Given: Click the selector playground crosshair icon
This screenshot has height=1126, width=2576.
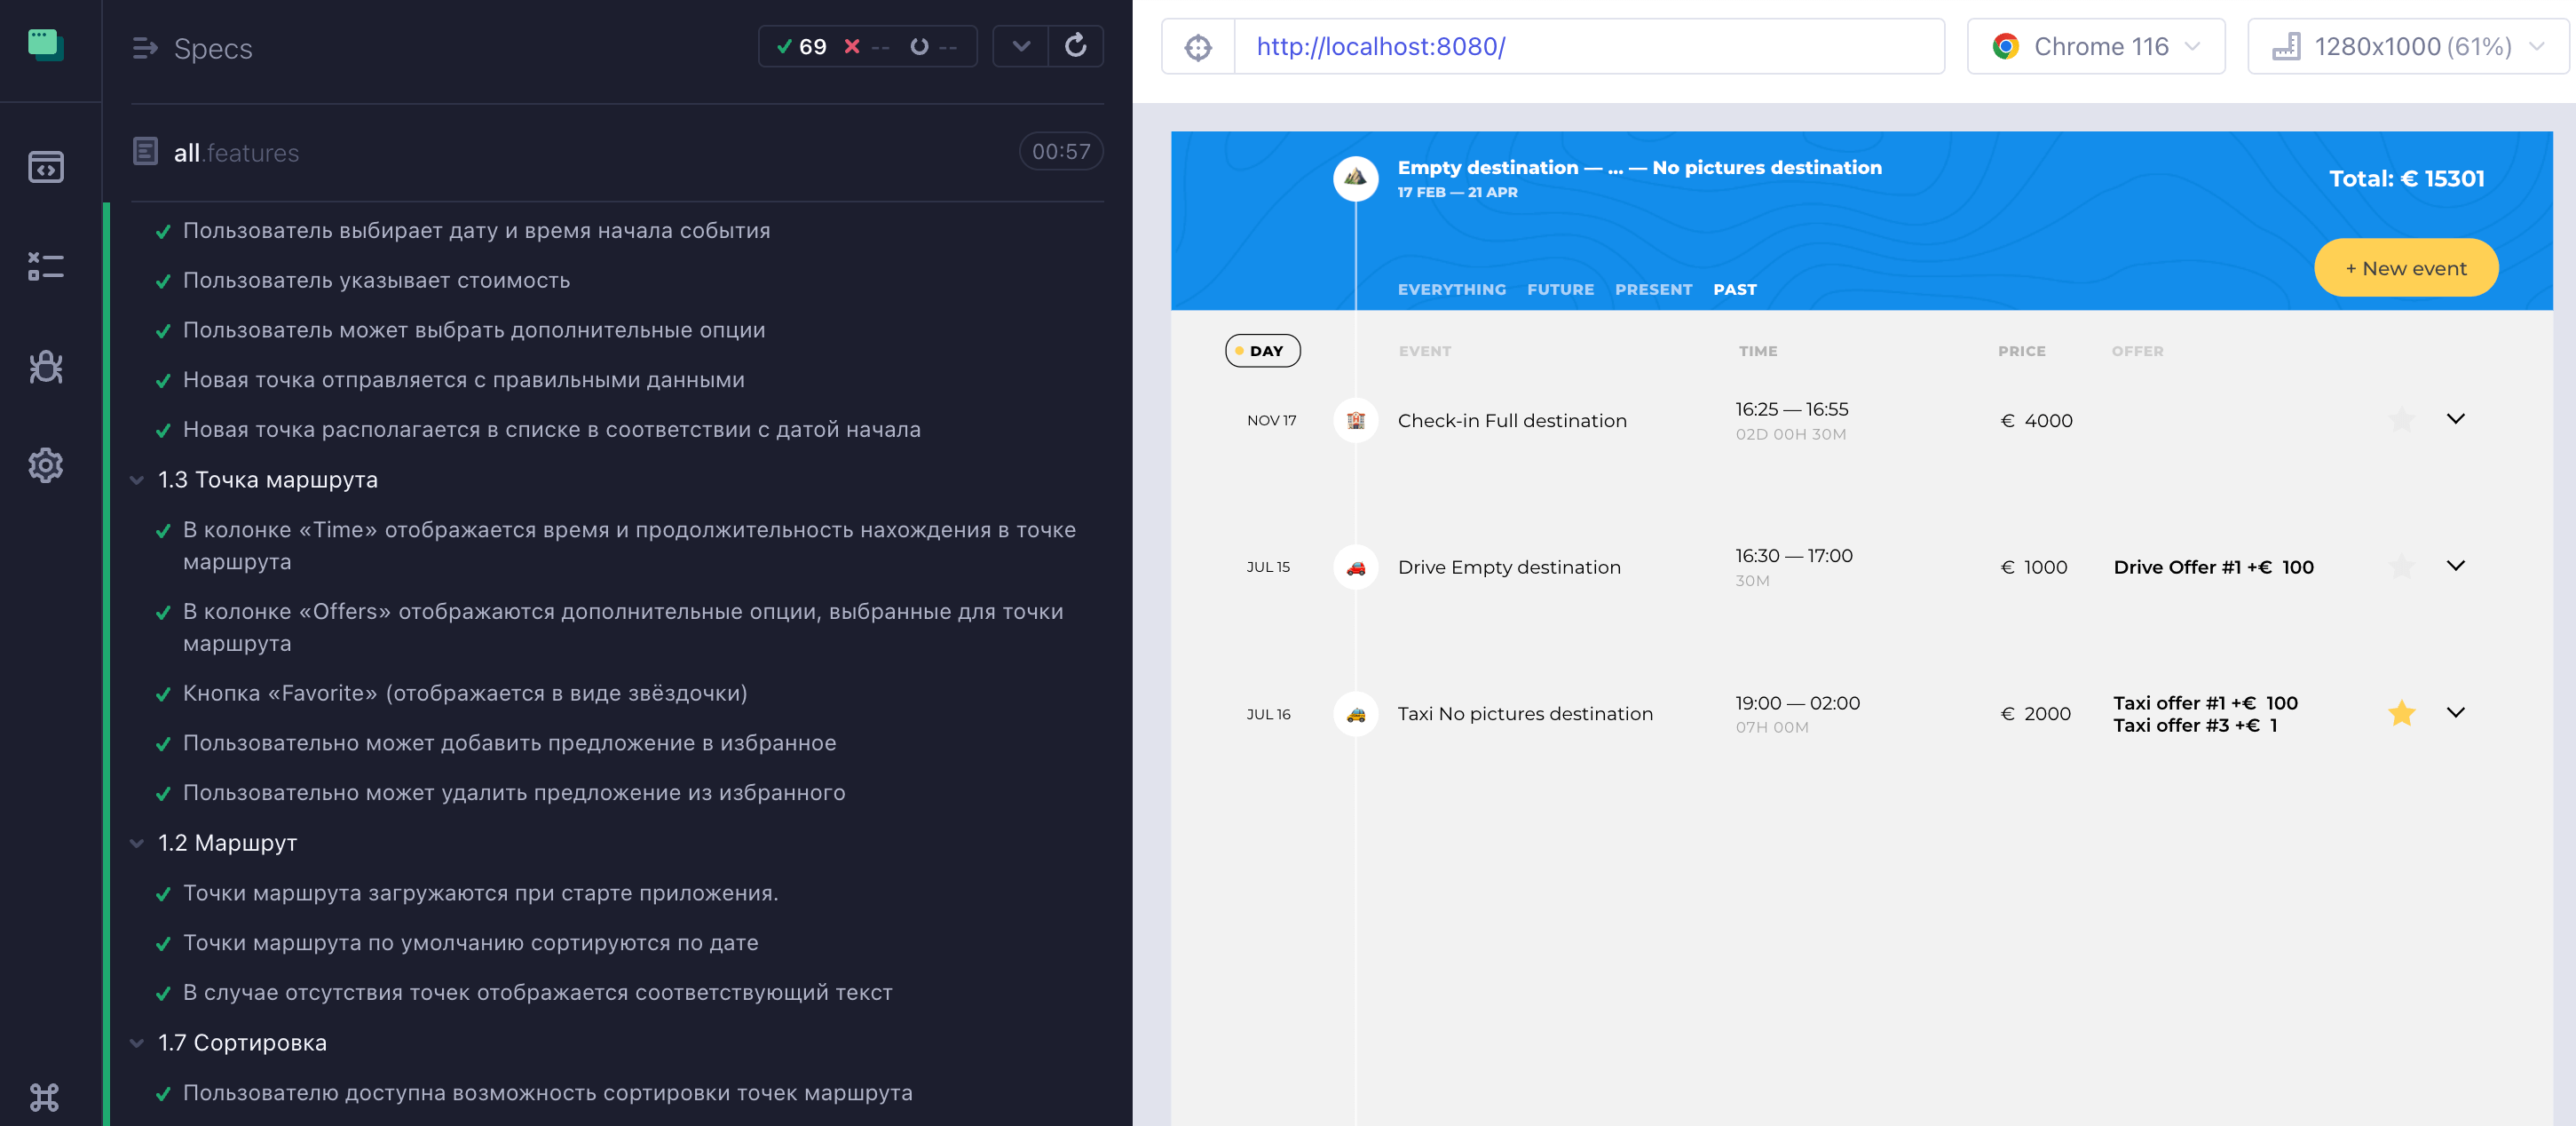Looking at the screenshot, I should (x=1198, y=47).
